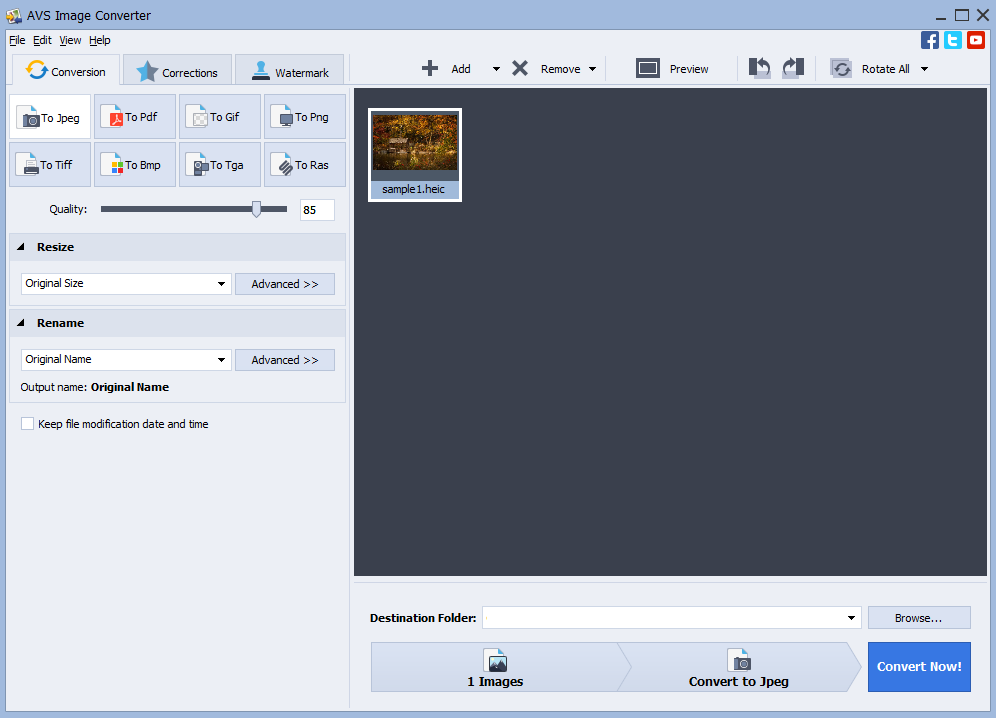996x718 pixels.
Task: Choose the To Pdf output format
Action: (135, 117)
